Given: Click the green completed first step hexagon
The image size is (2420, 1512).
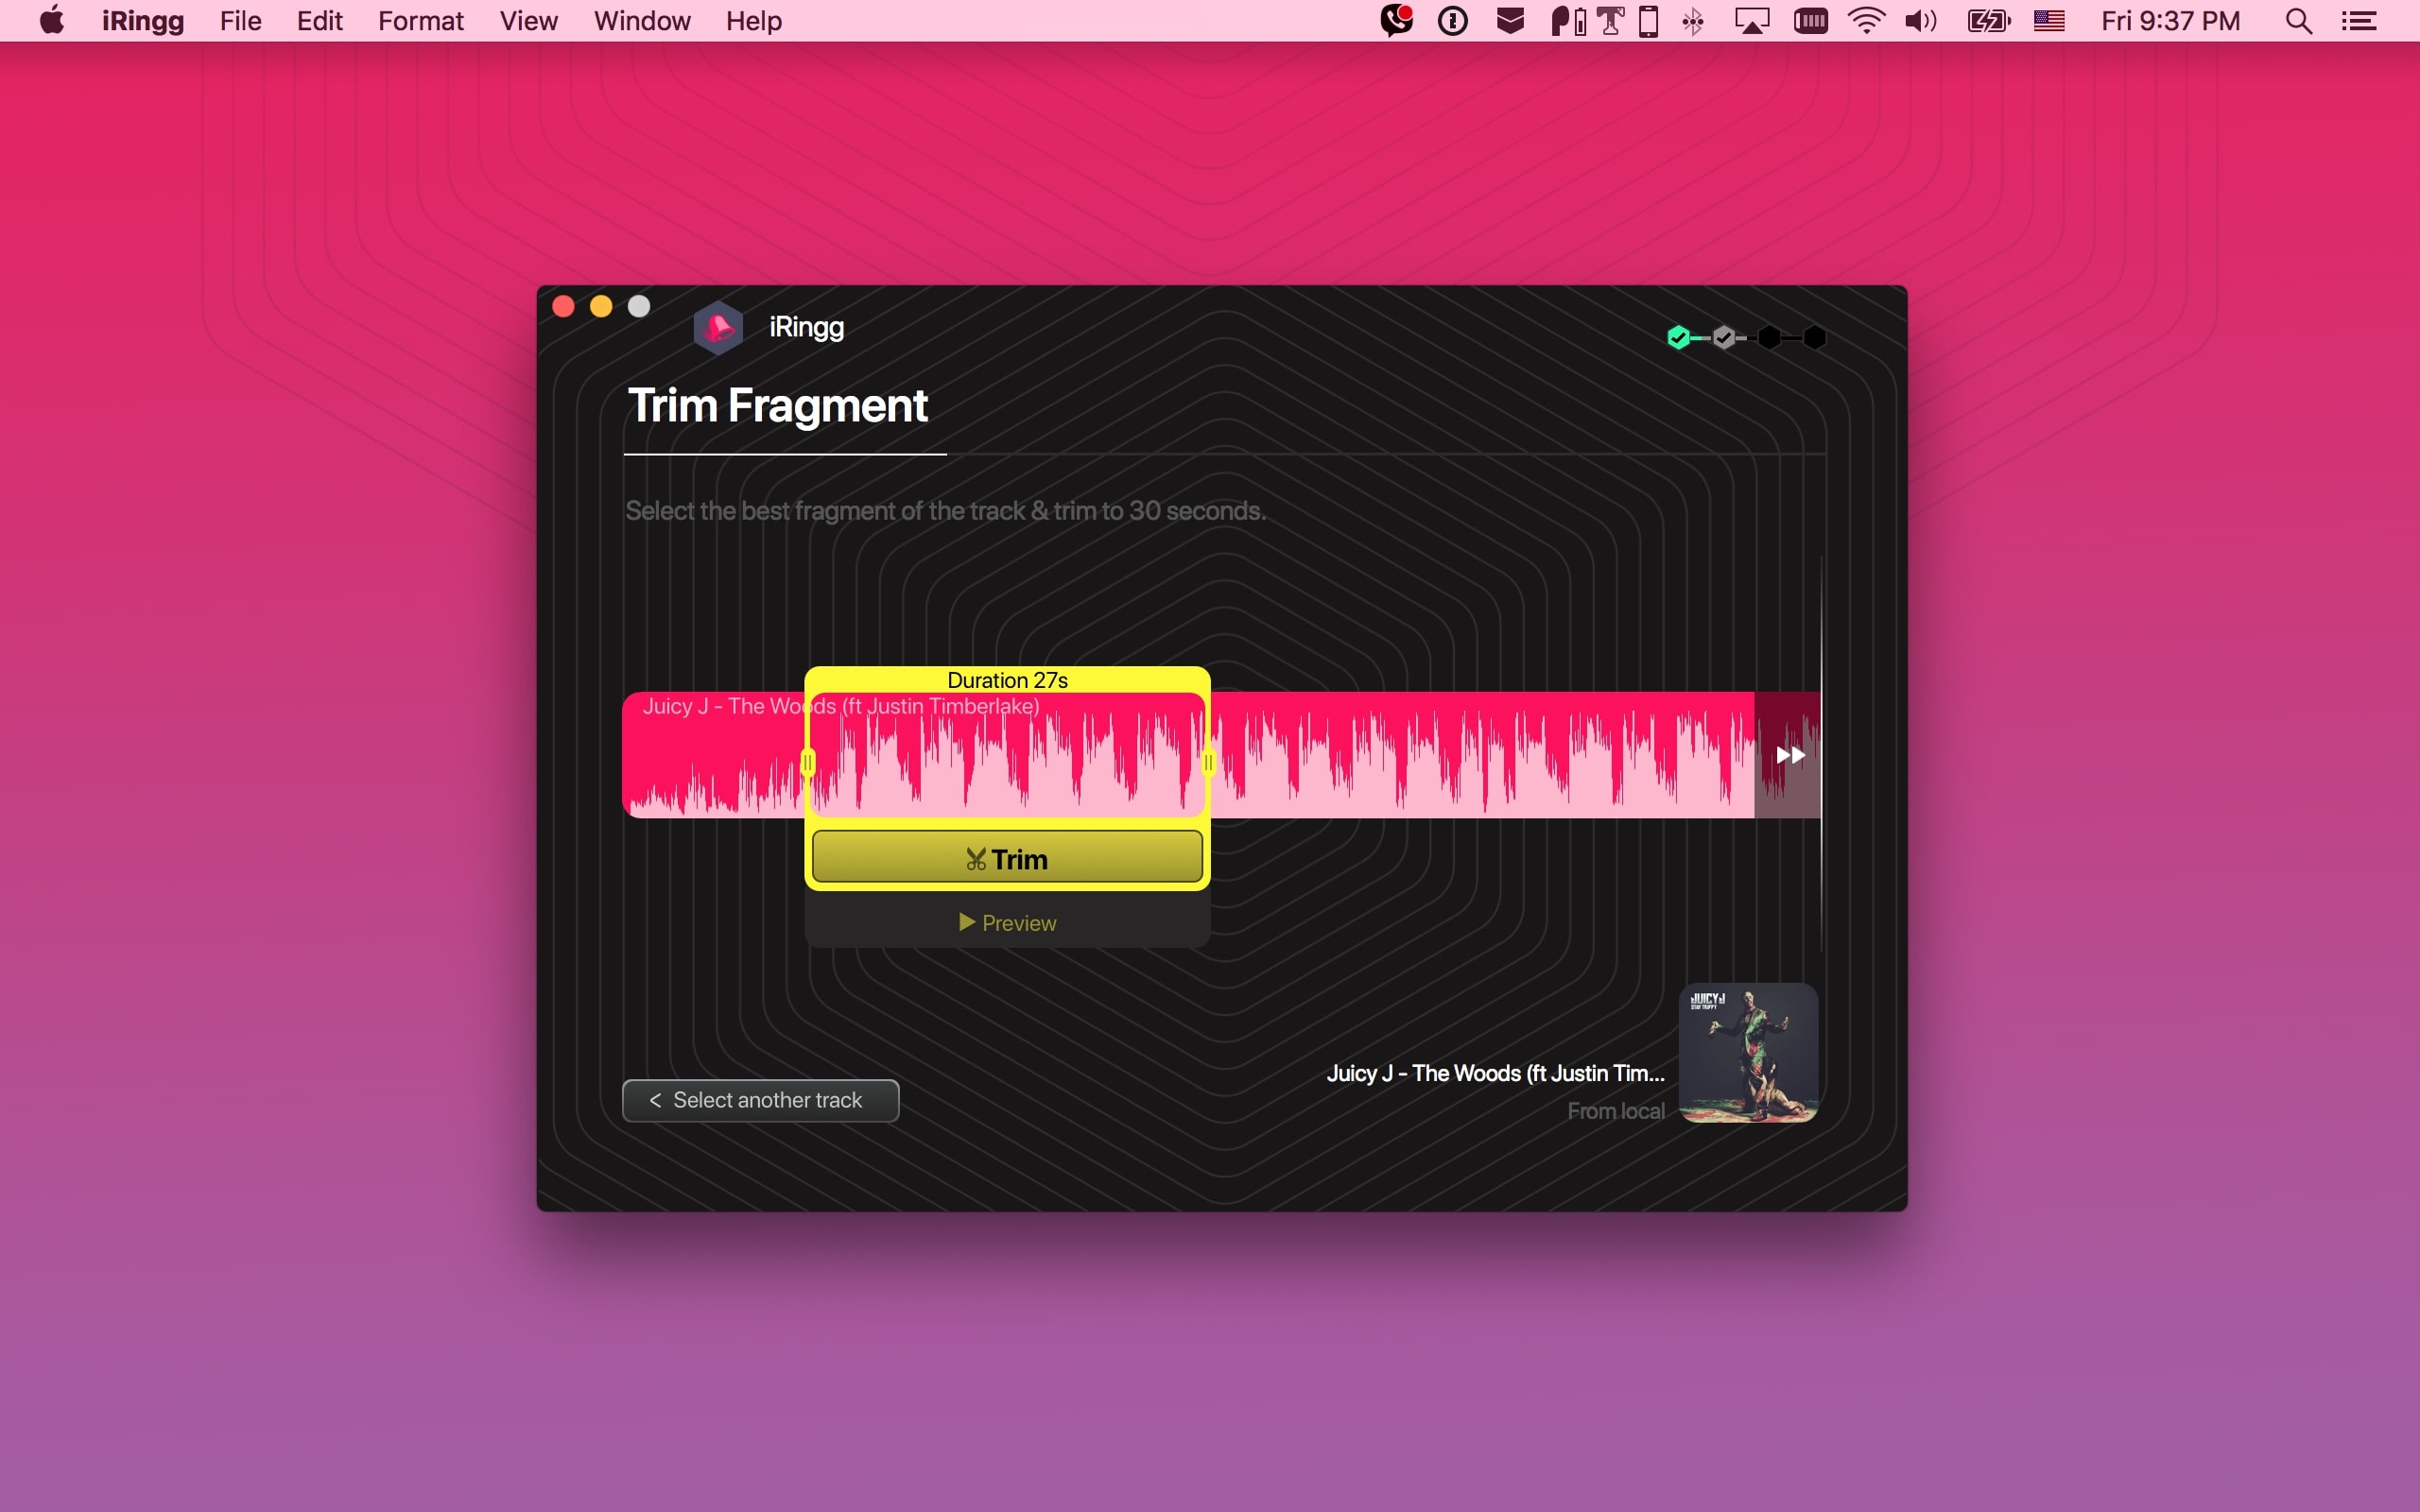Looking at the screenshot, I should [1679, 338].
